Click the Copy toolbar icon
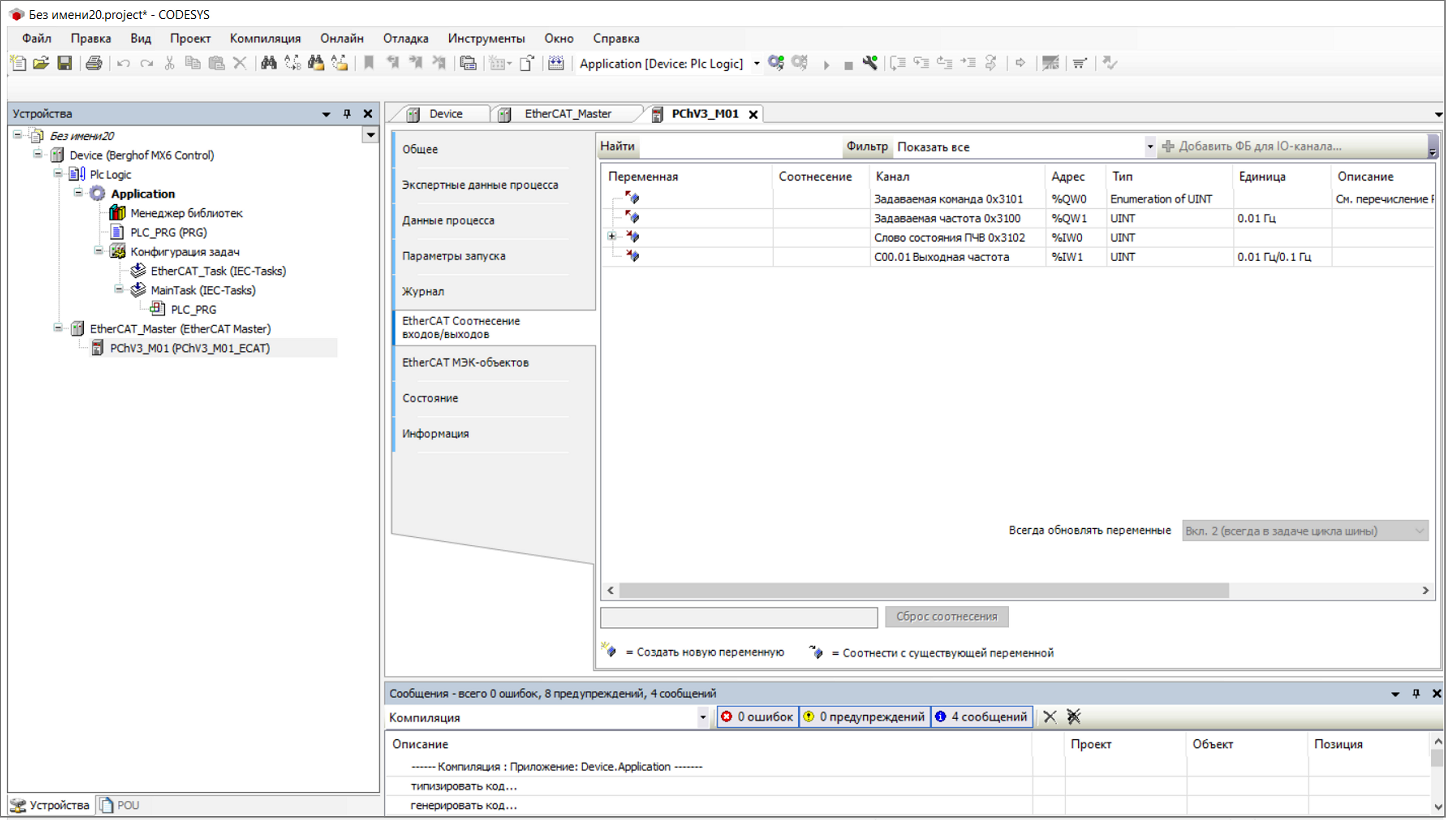1450x820 pixels. [x=192, y=63]
